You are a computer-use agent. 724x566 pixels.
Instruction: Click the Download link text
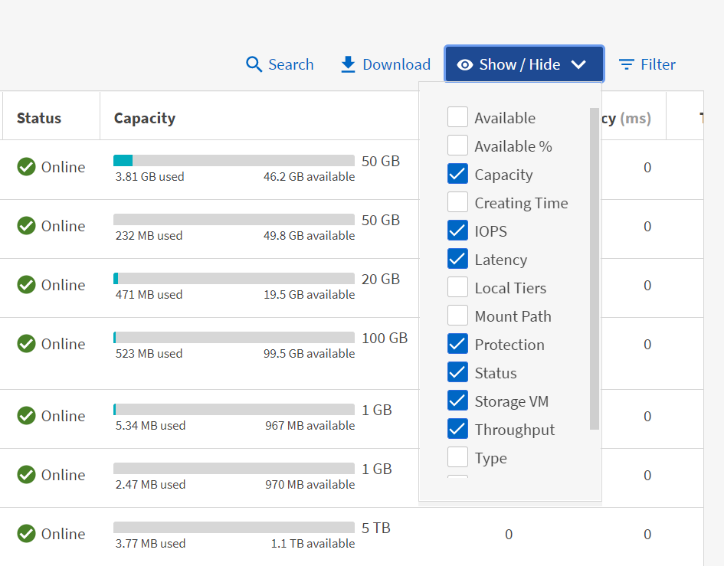tap(397, 65)
